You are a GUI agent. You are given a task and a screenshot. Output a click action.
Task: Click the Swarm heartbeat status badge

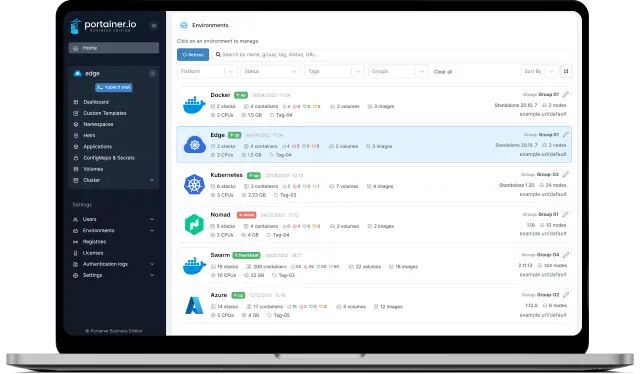[x=246, y=255]
